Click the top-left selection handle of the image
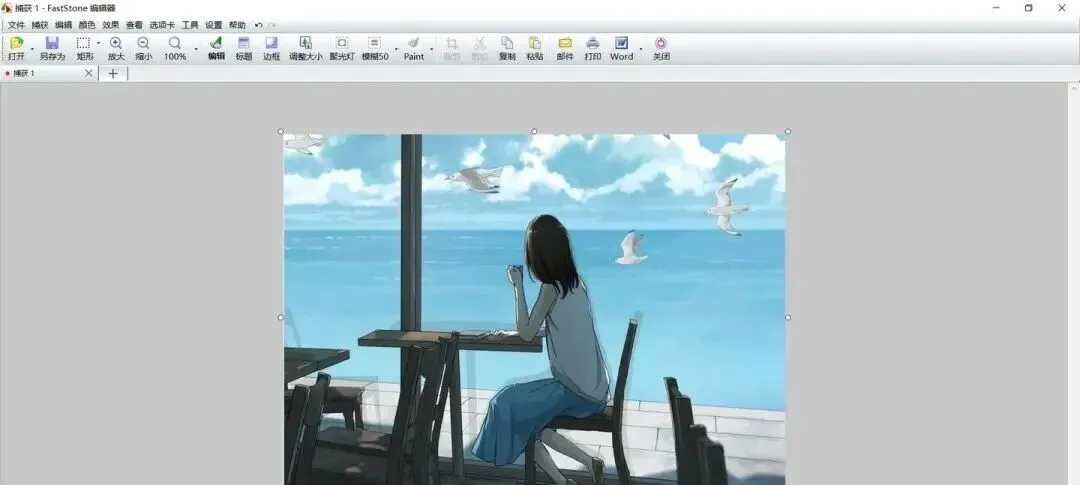 click(280, 131)
